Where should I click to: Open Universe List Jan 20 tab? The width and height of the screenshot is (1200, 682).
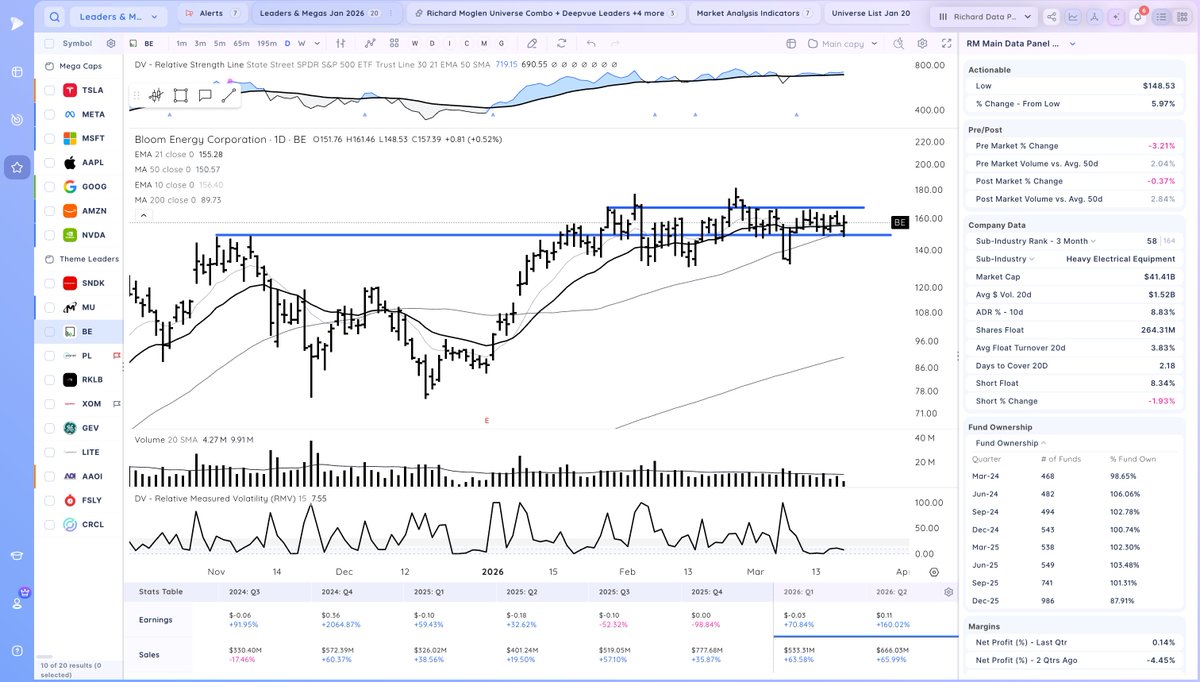click(871, 13)
